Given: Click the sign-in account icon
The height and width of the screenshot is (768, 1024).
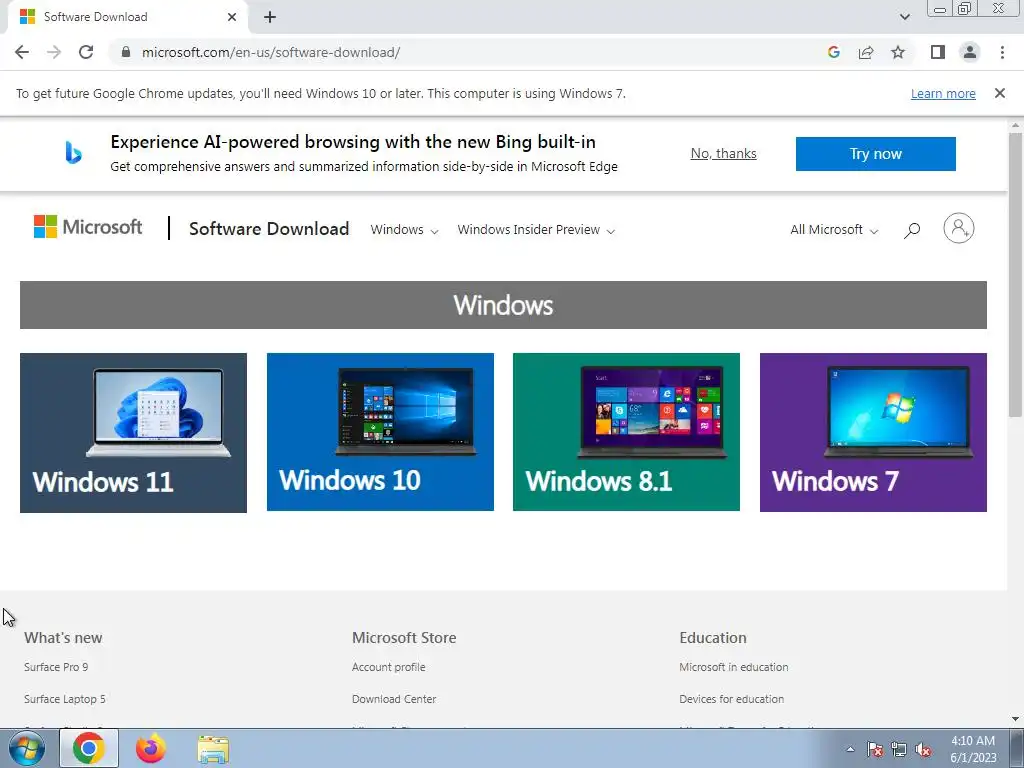Looking at the screenshot, I should tap(958, 229).
